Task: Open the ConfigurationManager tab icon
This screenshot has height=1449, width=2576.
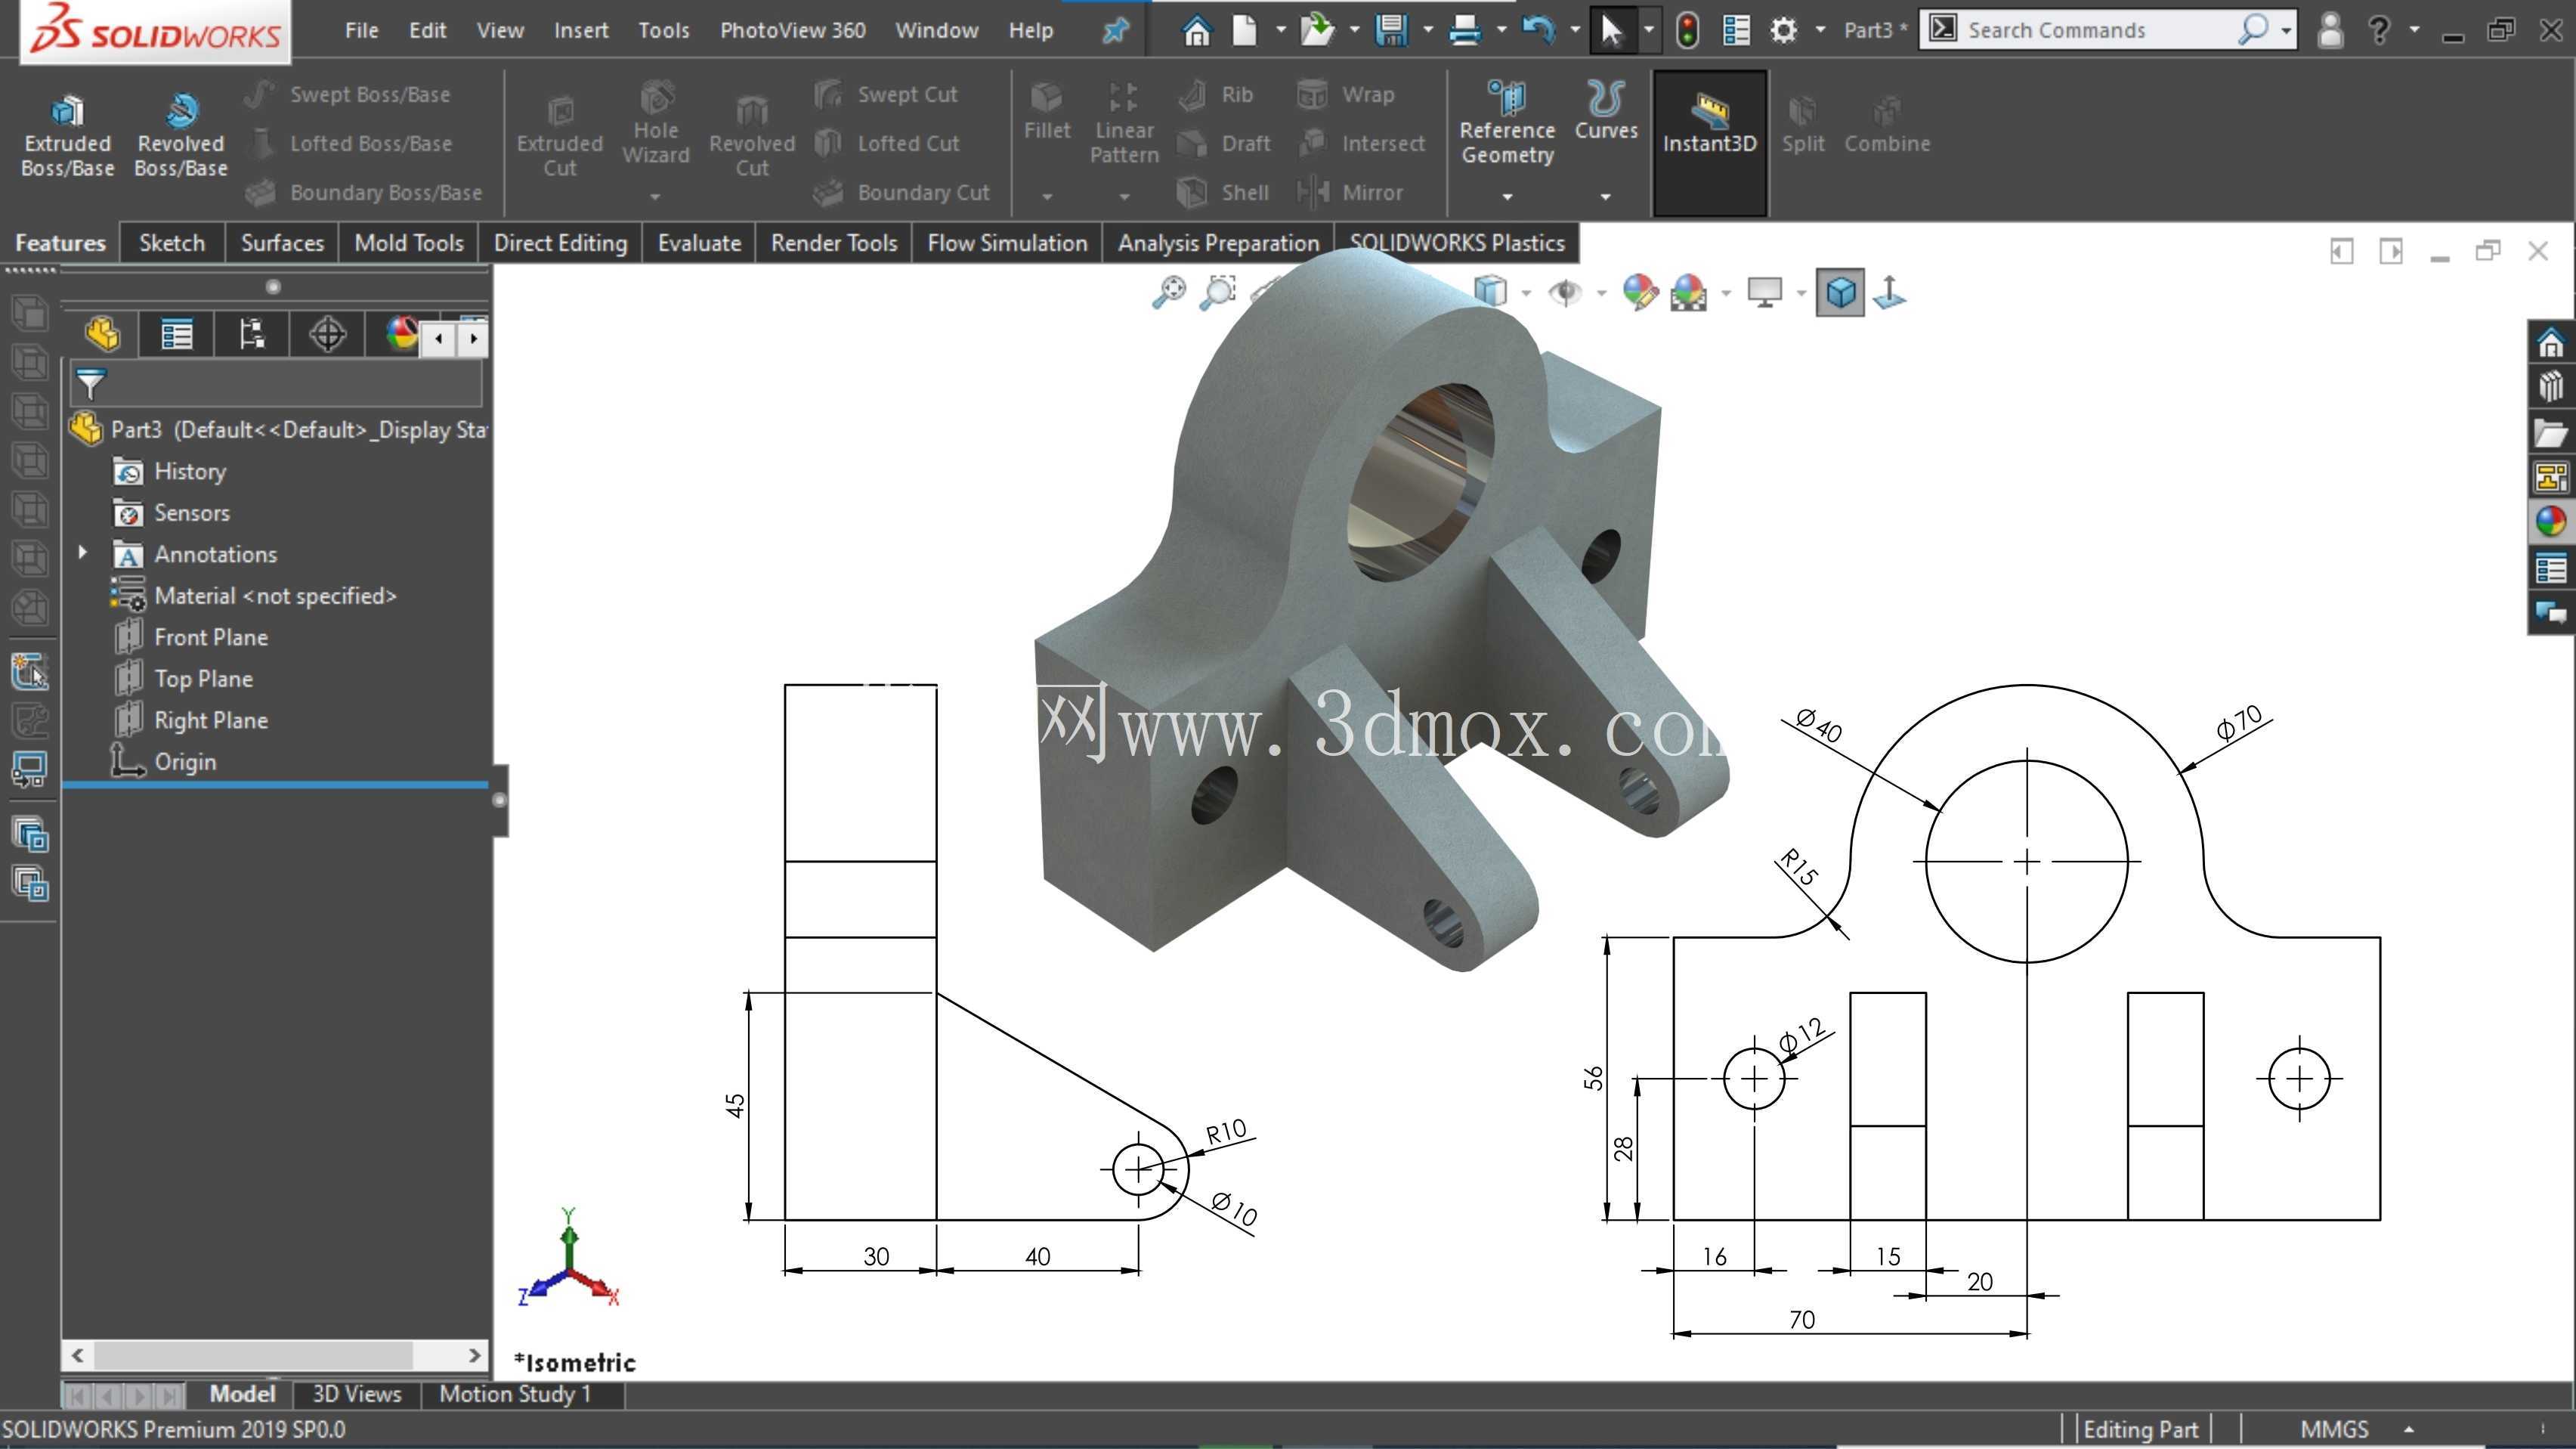Action: pos(252,334)
